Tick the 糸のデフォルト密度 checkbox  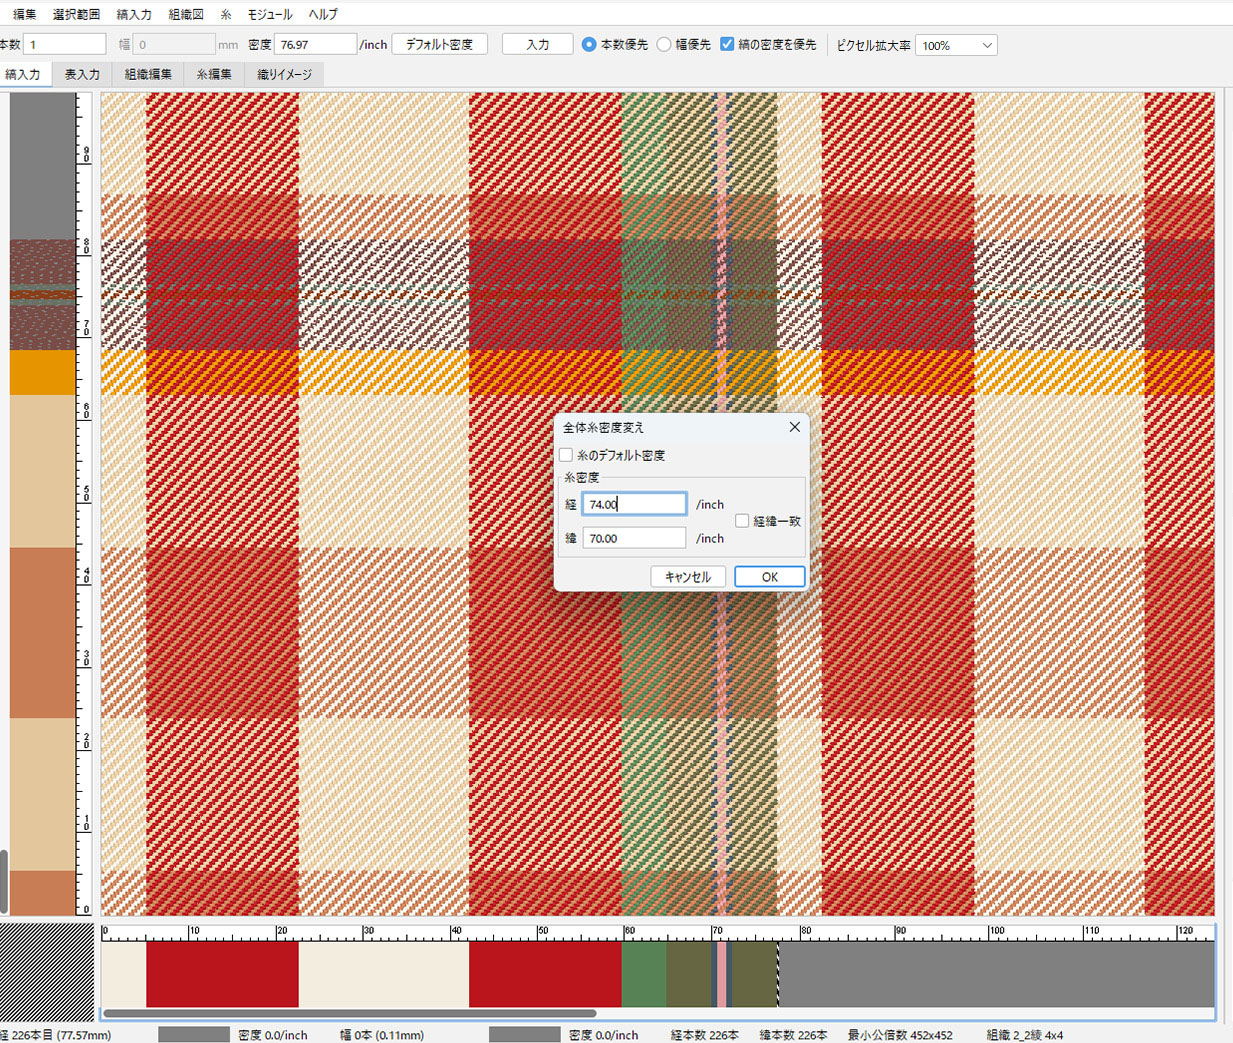[x=567, y=455]
